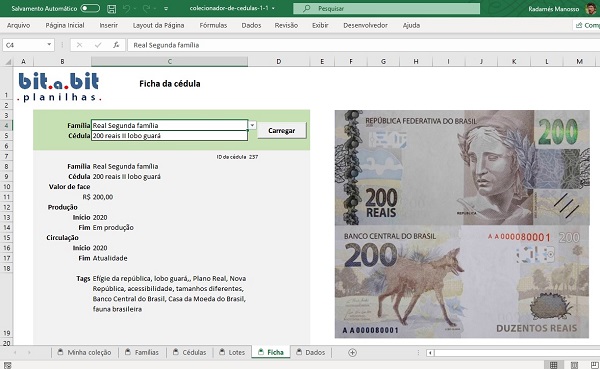Click the 200 reais lobo guará back image
The height and width of the screenshot is (369, 600).
click(462, 282)
